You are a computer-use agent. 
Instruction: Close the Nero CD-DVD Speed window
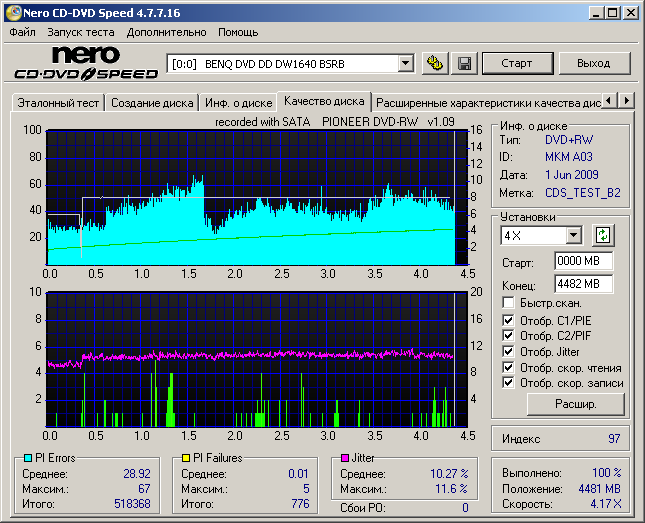pos(631,13)
